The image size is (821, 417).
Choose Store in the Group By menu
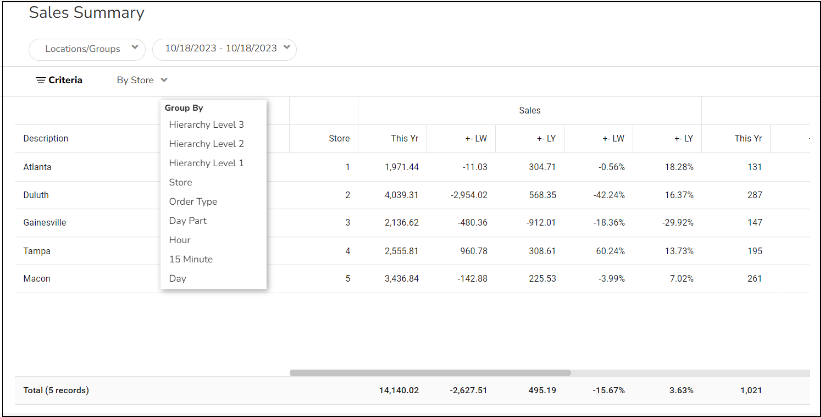(x=180, y=182)
